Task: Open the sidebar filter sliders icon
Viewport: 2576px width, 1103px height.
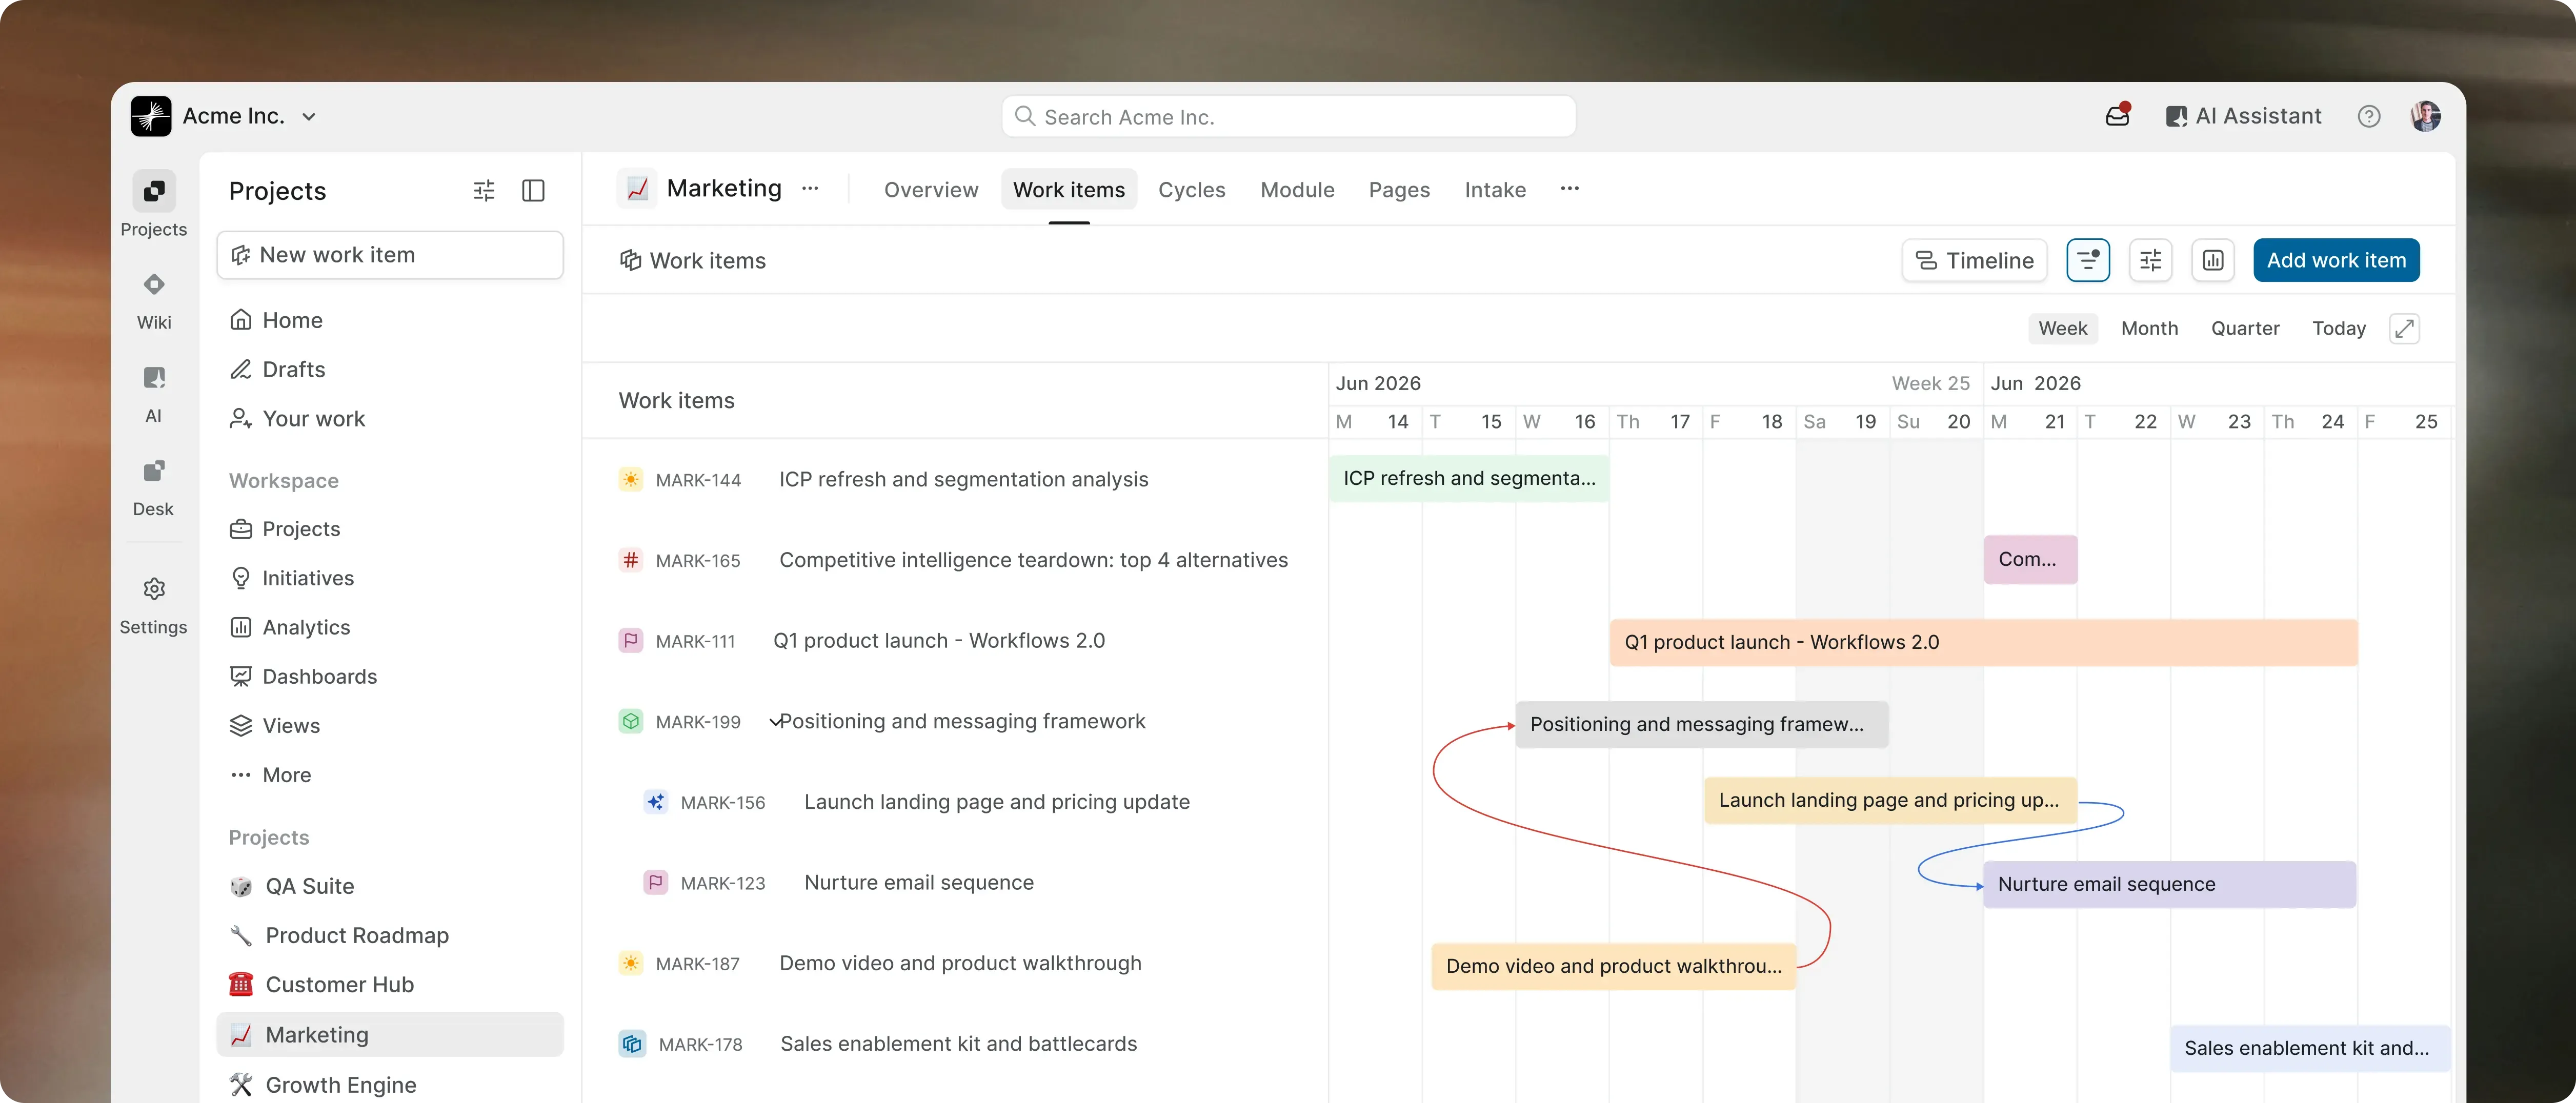Action: click(x=484, y=191)
